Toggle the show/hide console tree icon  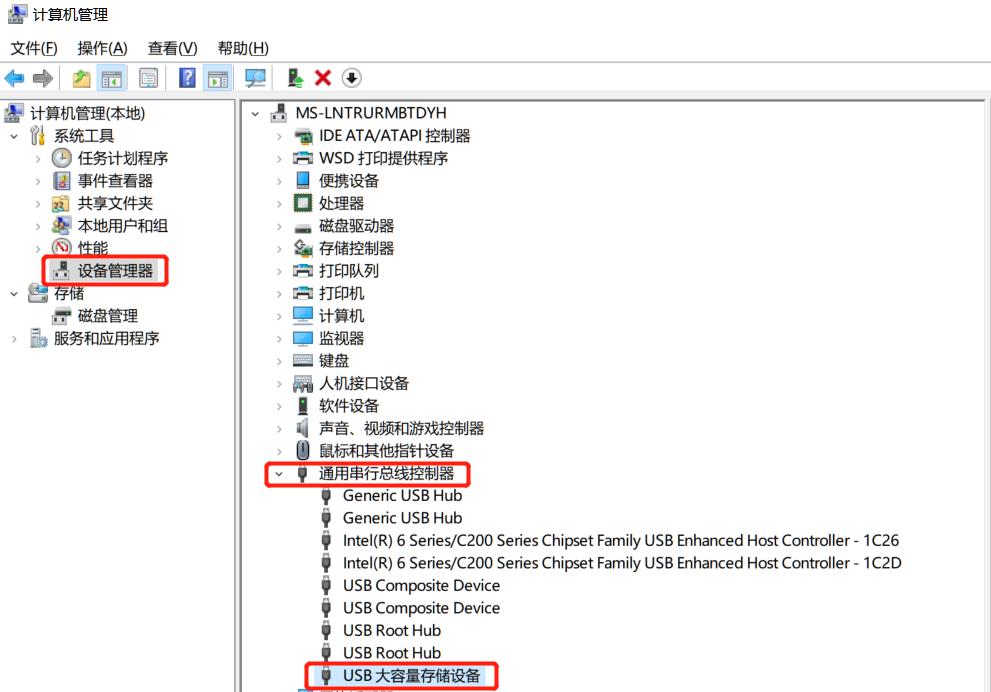111,78
